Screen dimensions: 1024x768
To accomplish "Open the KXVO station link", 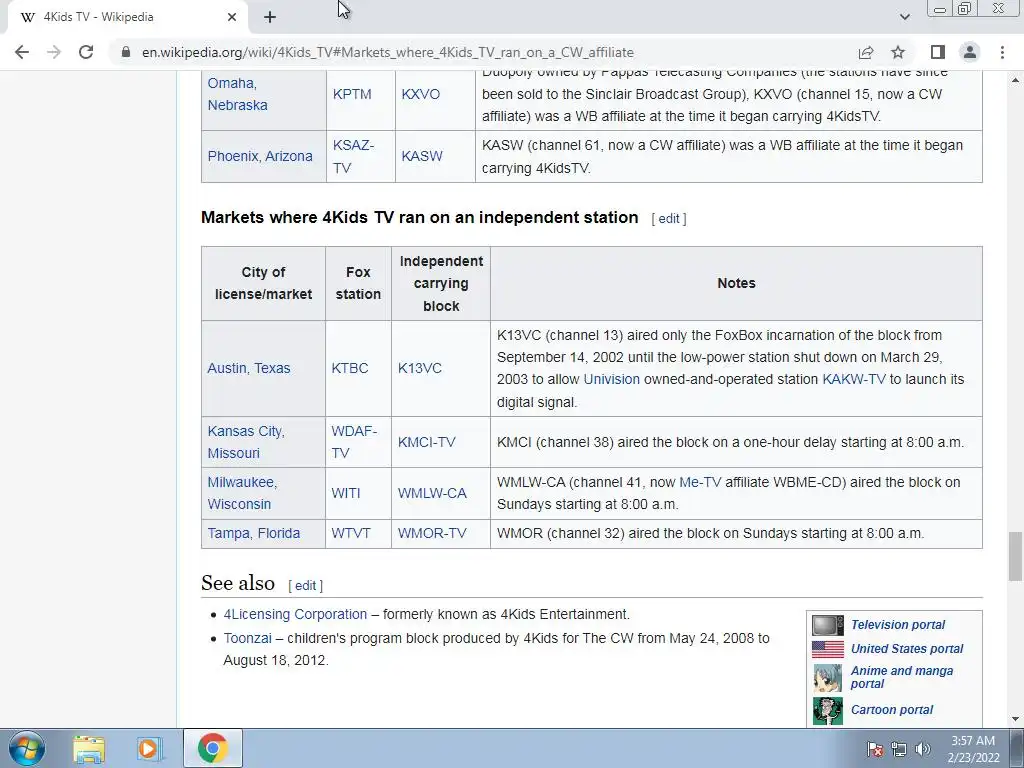I will (x=421, y=94).
